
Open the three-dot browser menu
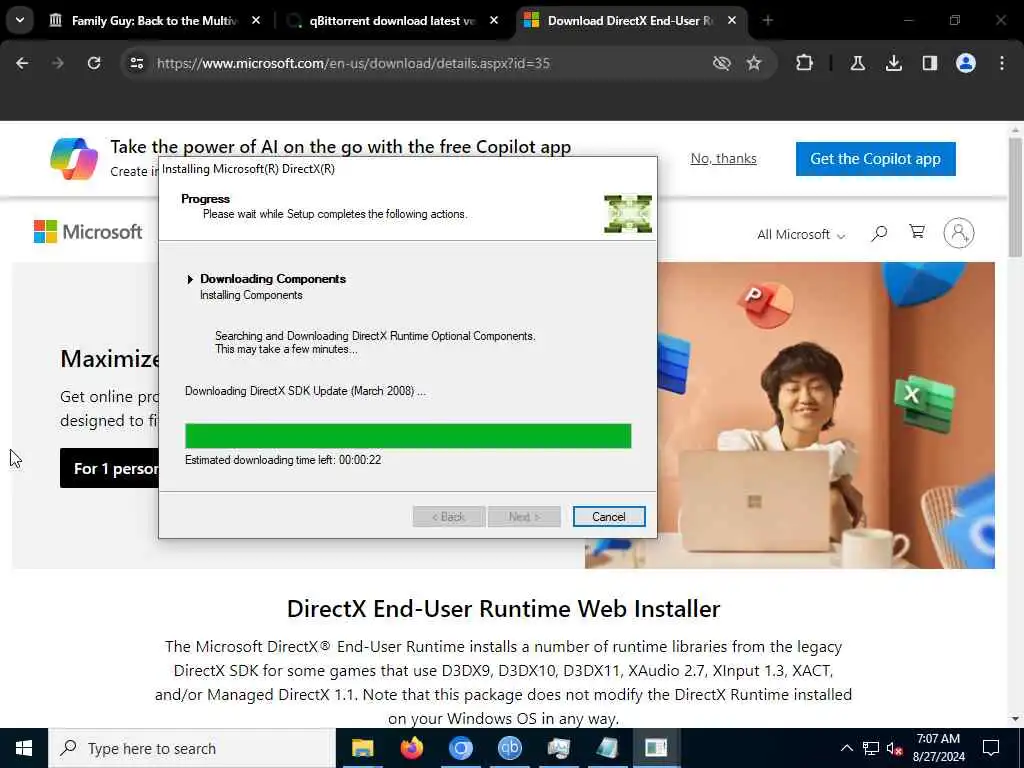click(1002, 63)
